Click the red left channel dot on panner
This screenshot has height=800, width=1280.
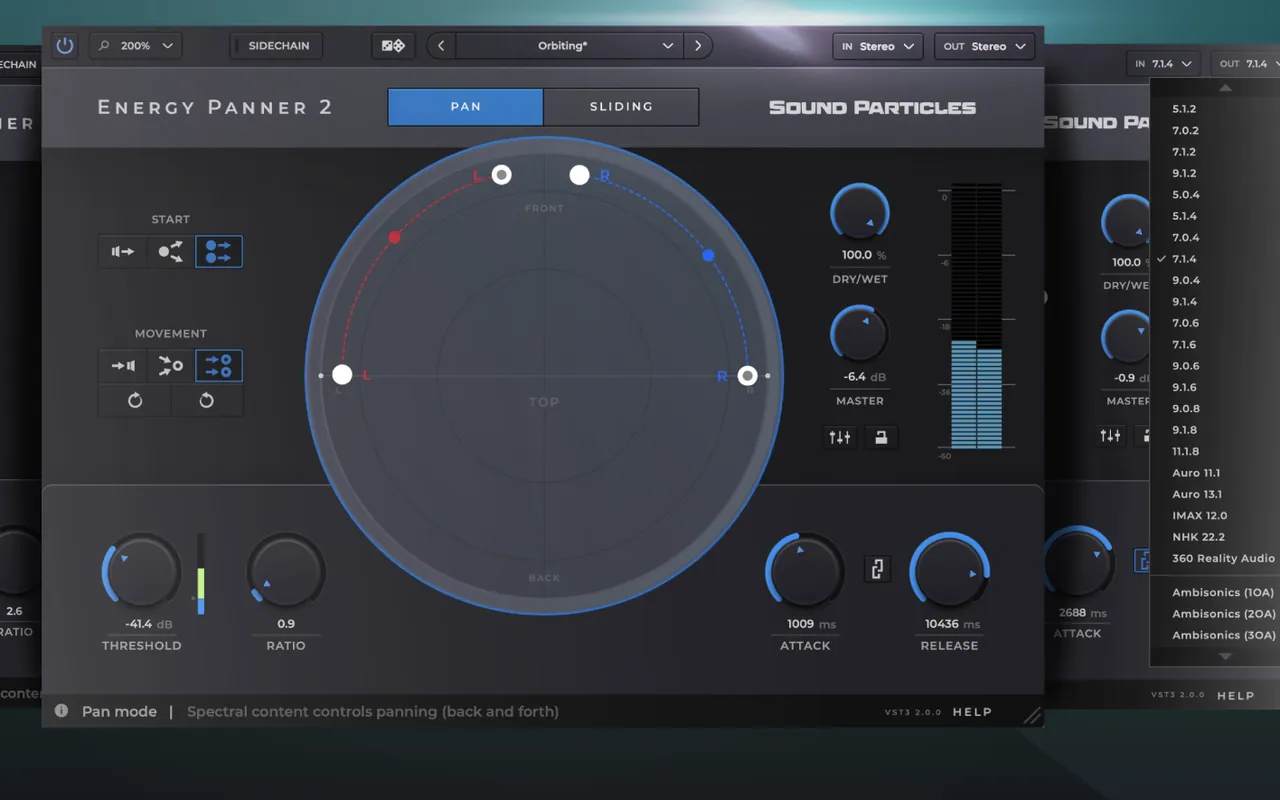tap(394, 237)
